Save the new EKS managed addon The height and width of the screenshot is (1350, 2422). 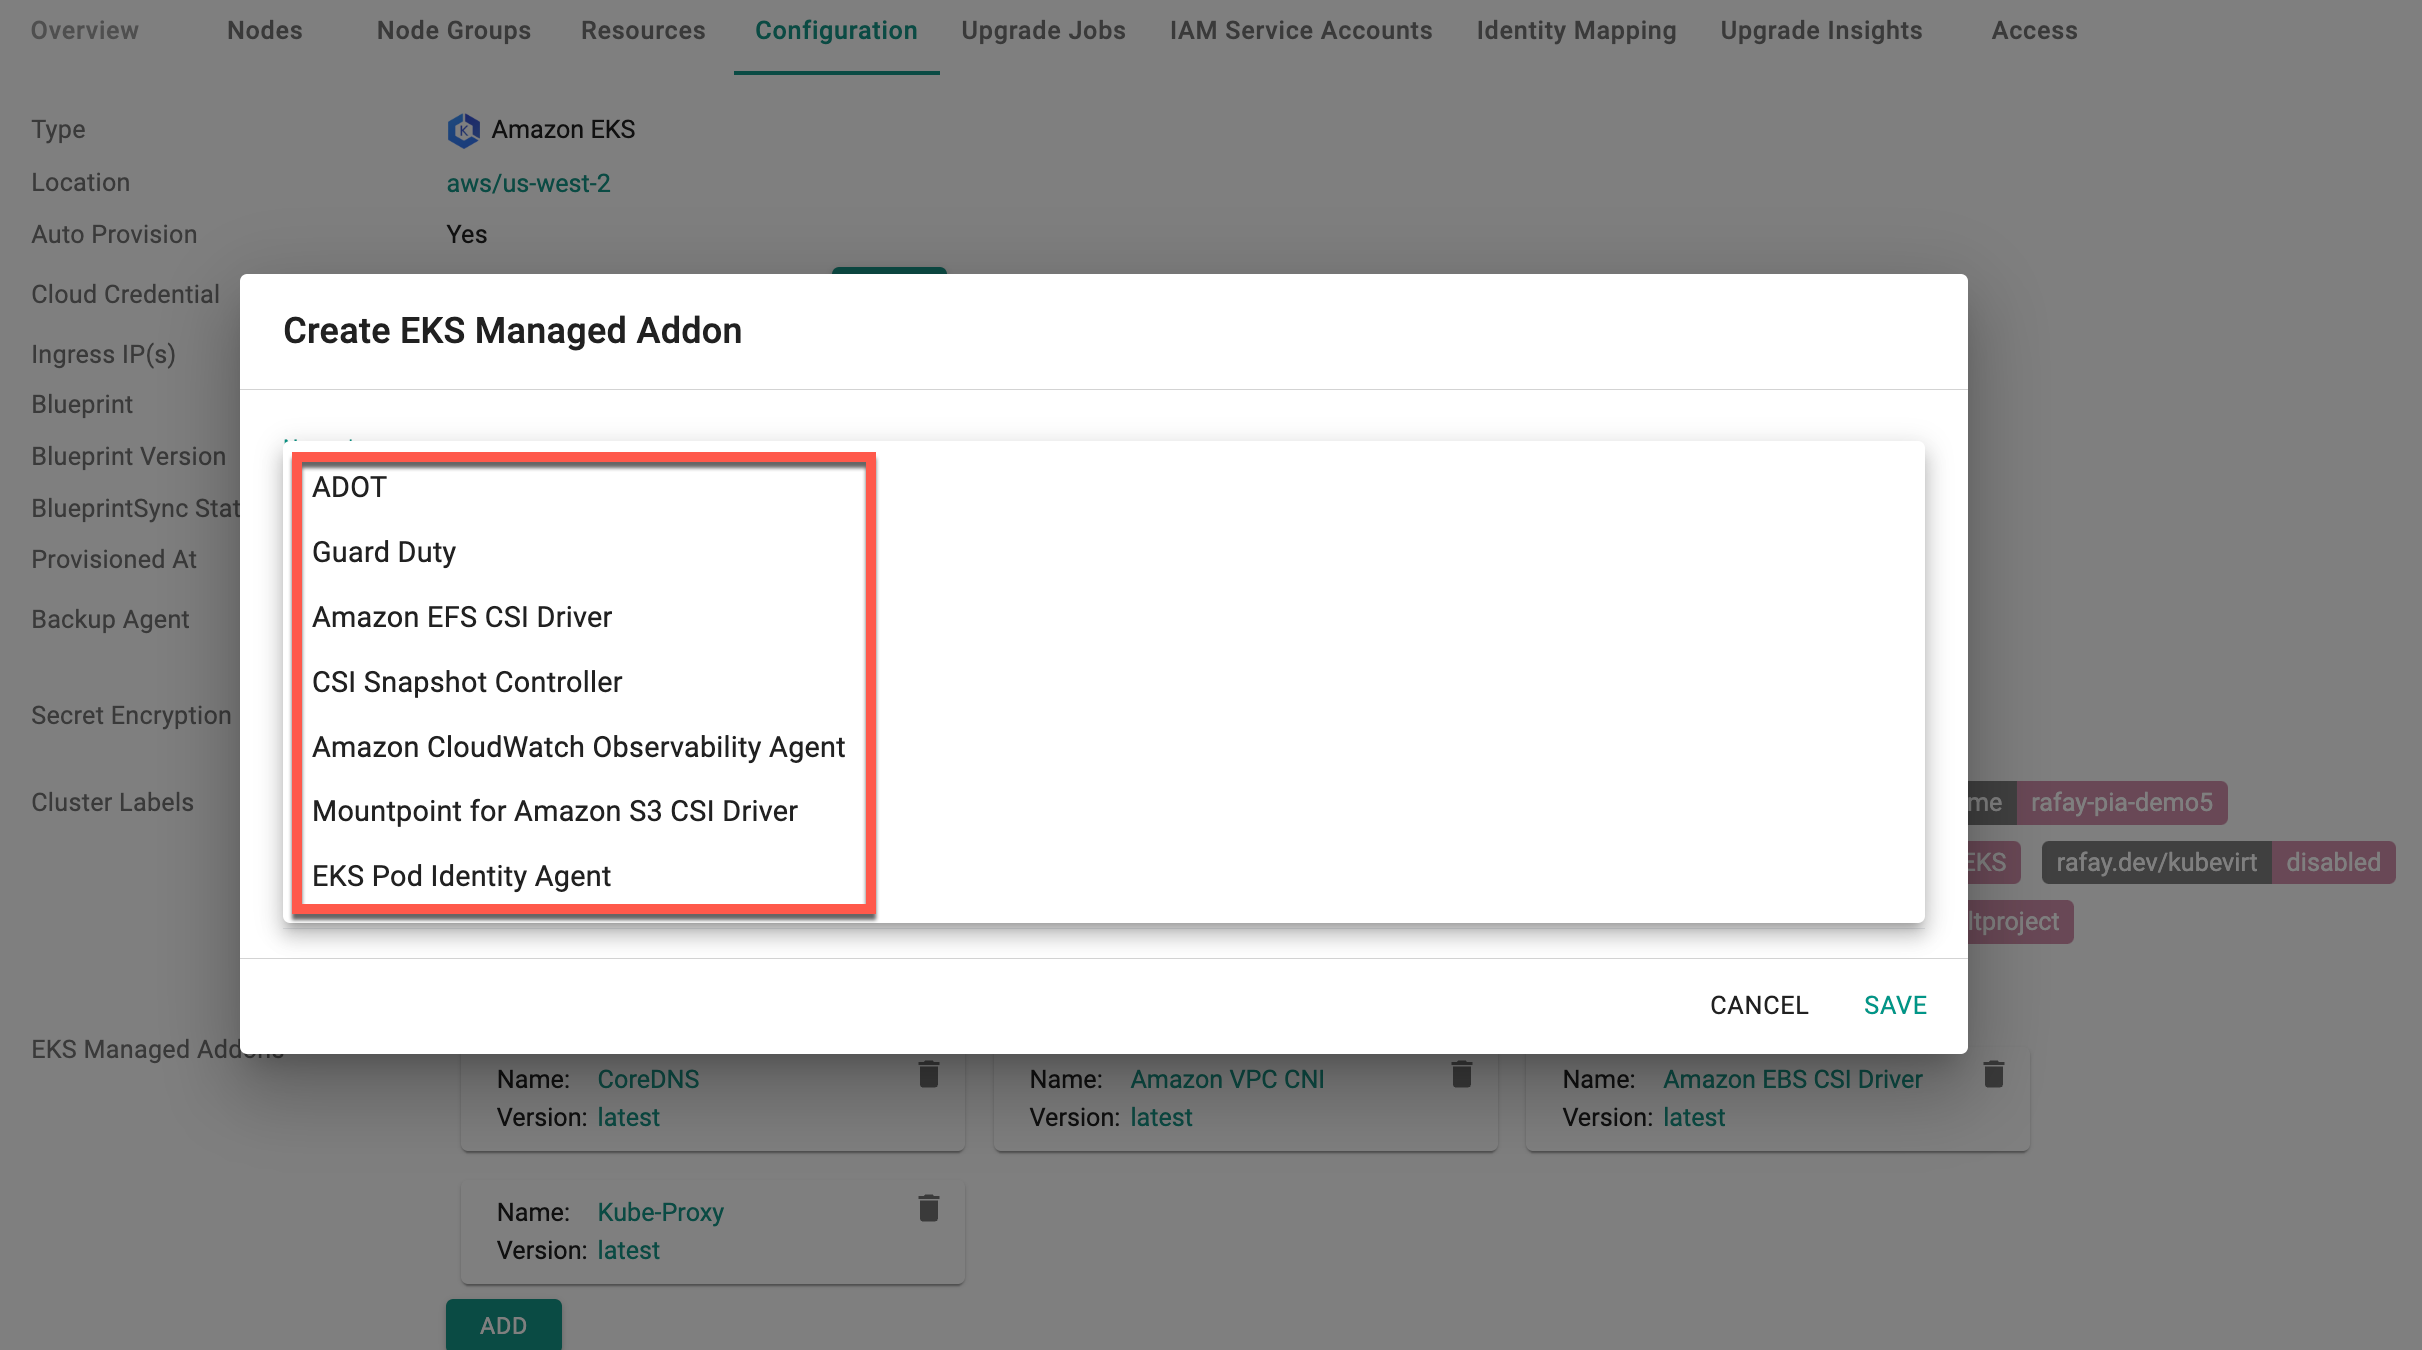click(x=1895, y=1005)
